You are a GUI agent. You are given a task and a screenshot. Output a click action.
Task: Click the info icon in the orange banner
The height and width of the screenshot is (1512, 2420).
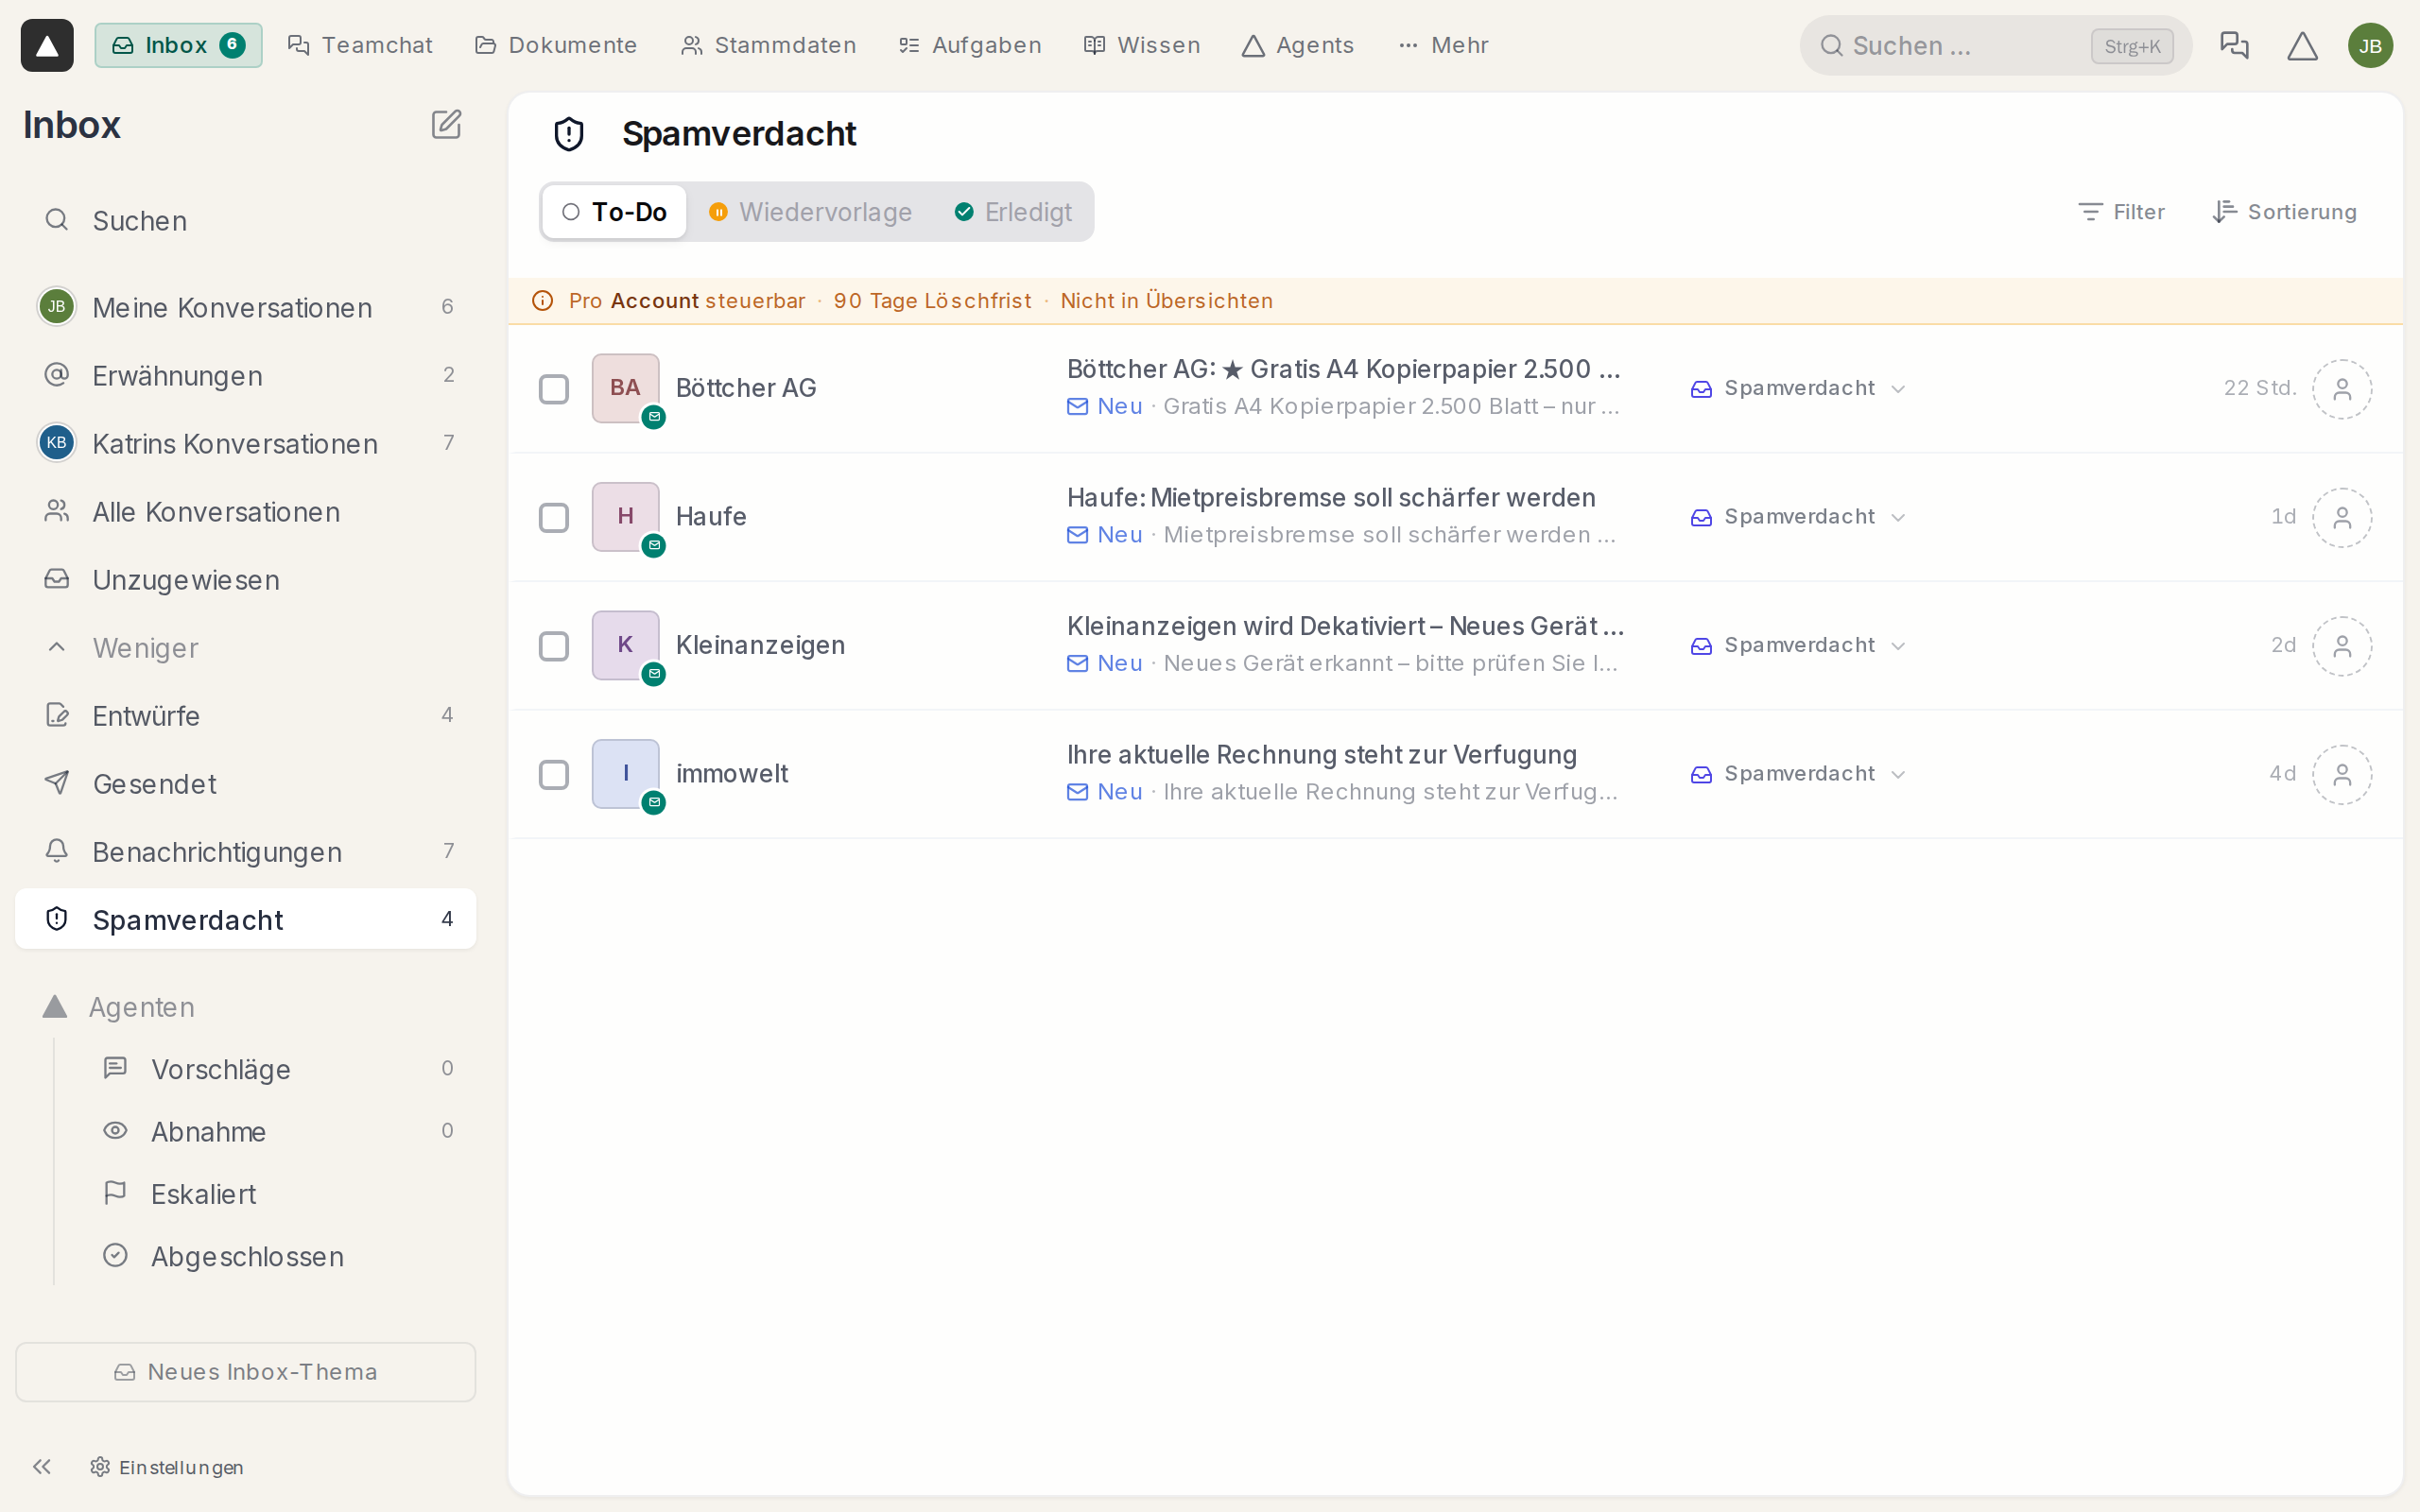pos(543,301)
